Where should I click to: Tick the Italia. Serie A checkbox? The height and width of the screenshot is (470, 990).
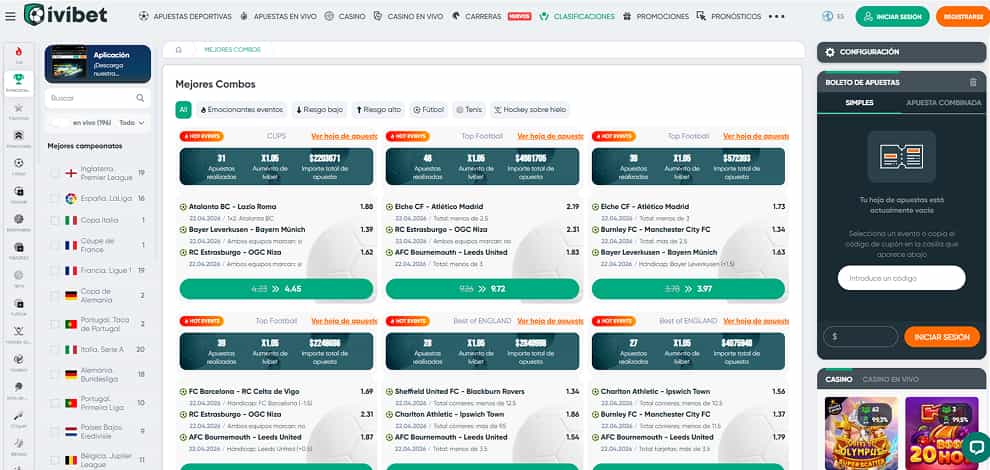55,349
